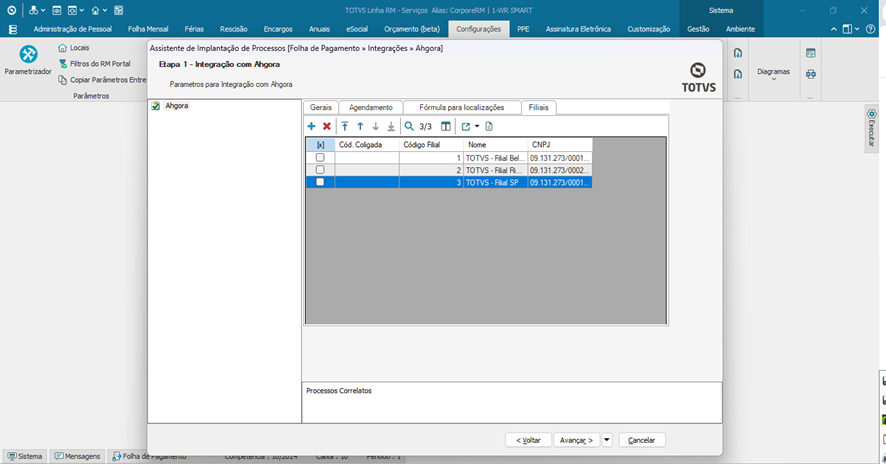Move to the next record arrow
This screenshot has height=464, width=886.
(x=375, y=127)
